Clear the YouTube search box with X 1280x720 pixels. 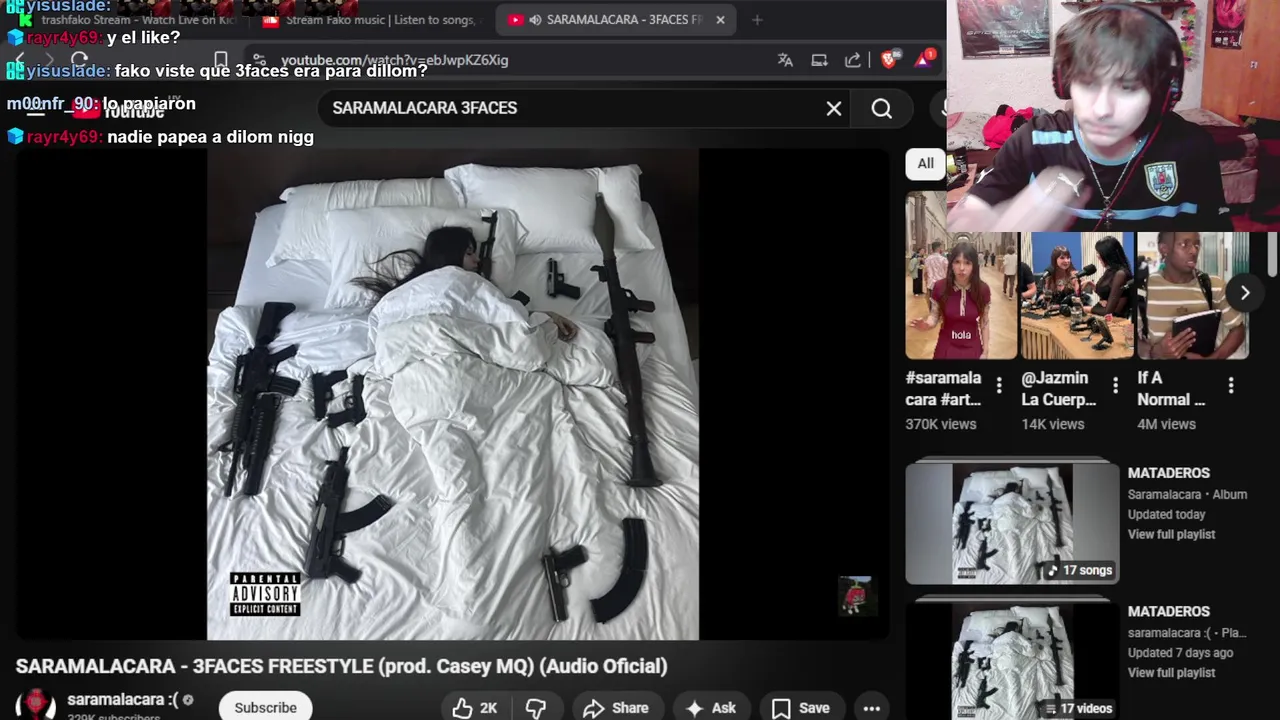click(834, 108)
